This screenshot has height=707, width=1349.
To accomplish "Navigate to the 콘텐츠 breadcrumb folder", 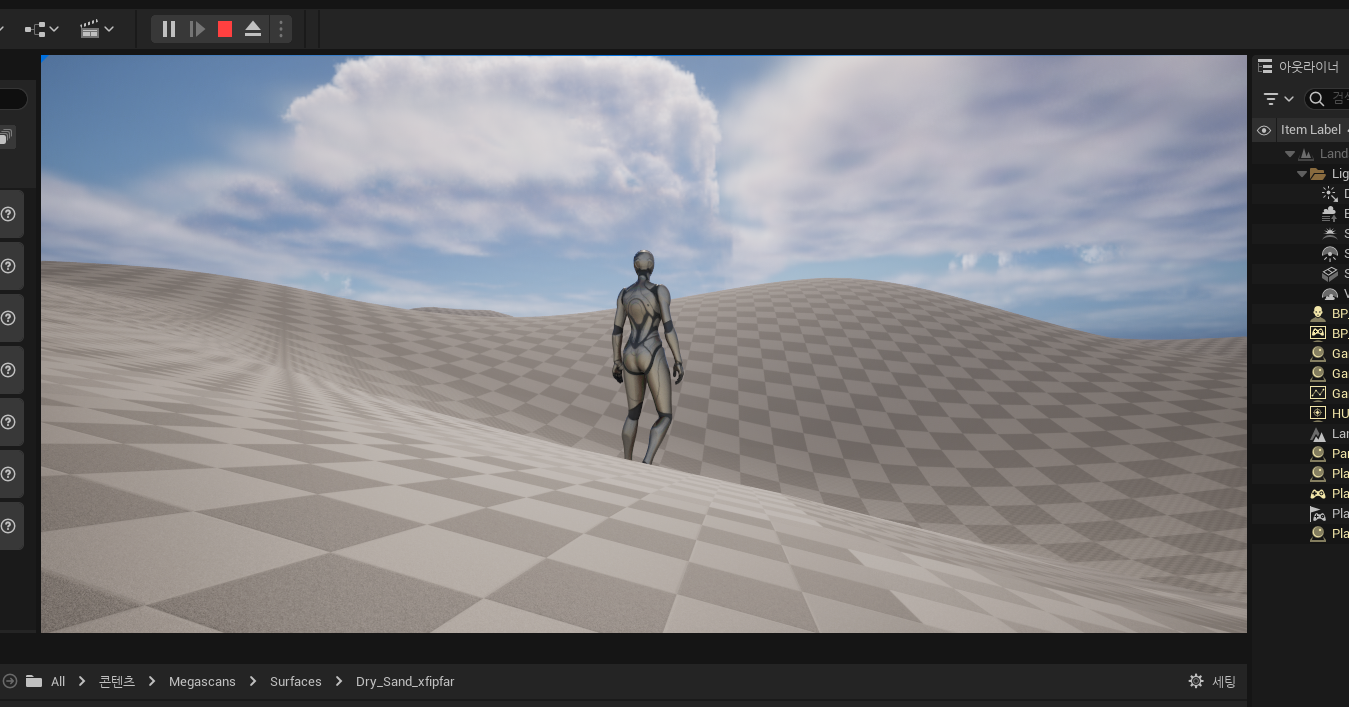I will (x=116, y=681).
